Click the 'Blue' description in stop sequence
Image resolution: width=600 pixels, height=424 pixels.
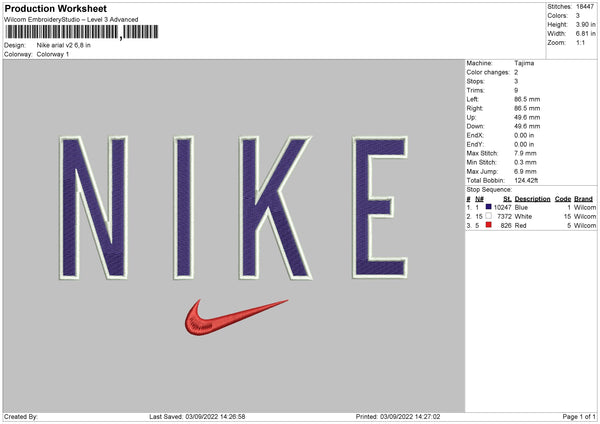[x=521, y=207]
